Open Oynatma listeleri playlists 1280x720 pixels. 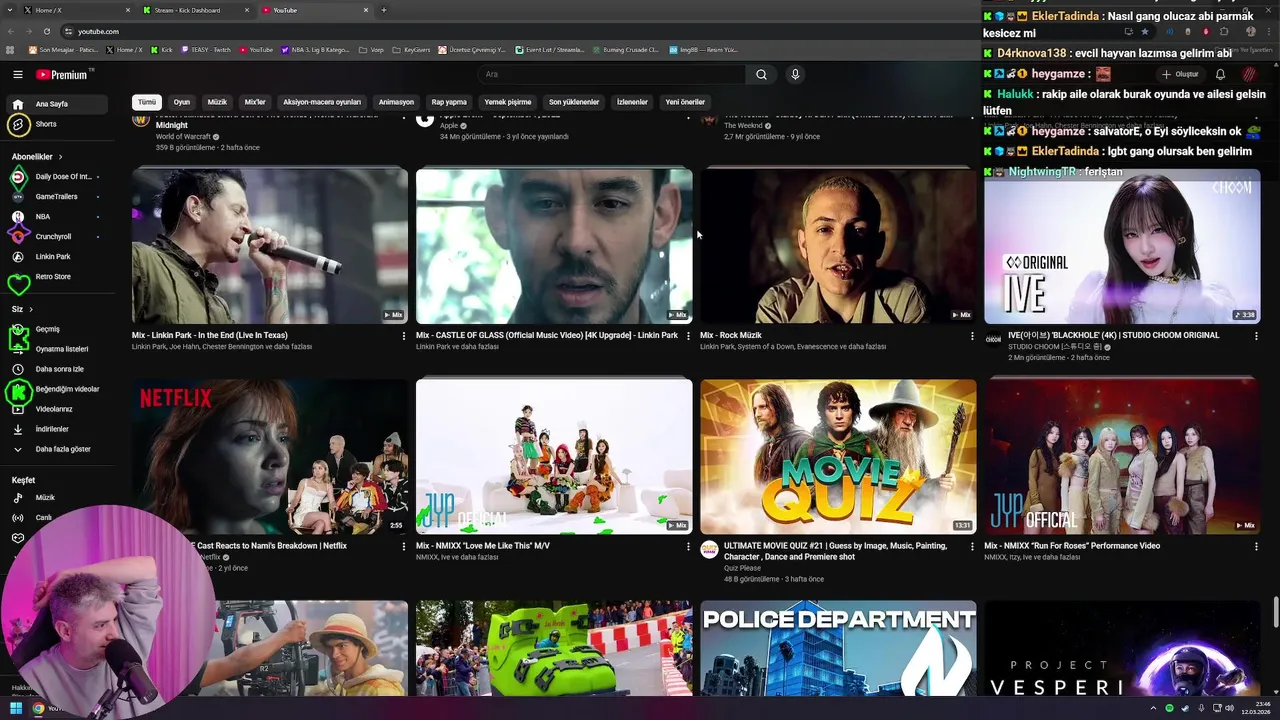click(55, 349)
